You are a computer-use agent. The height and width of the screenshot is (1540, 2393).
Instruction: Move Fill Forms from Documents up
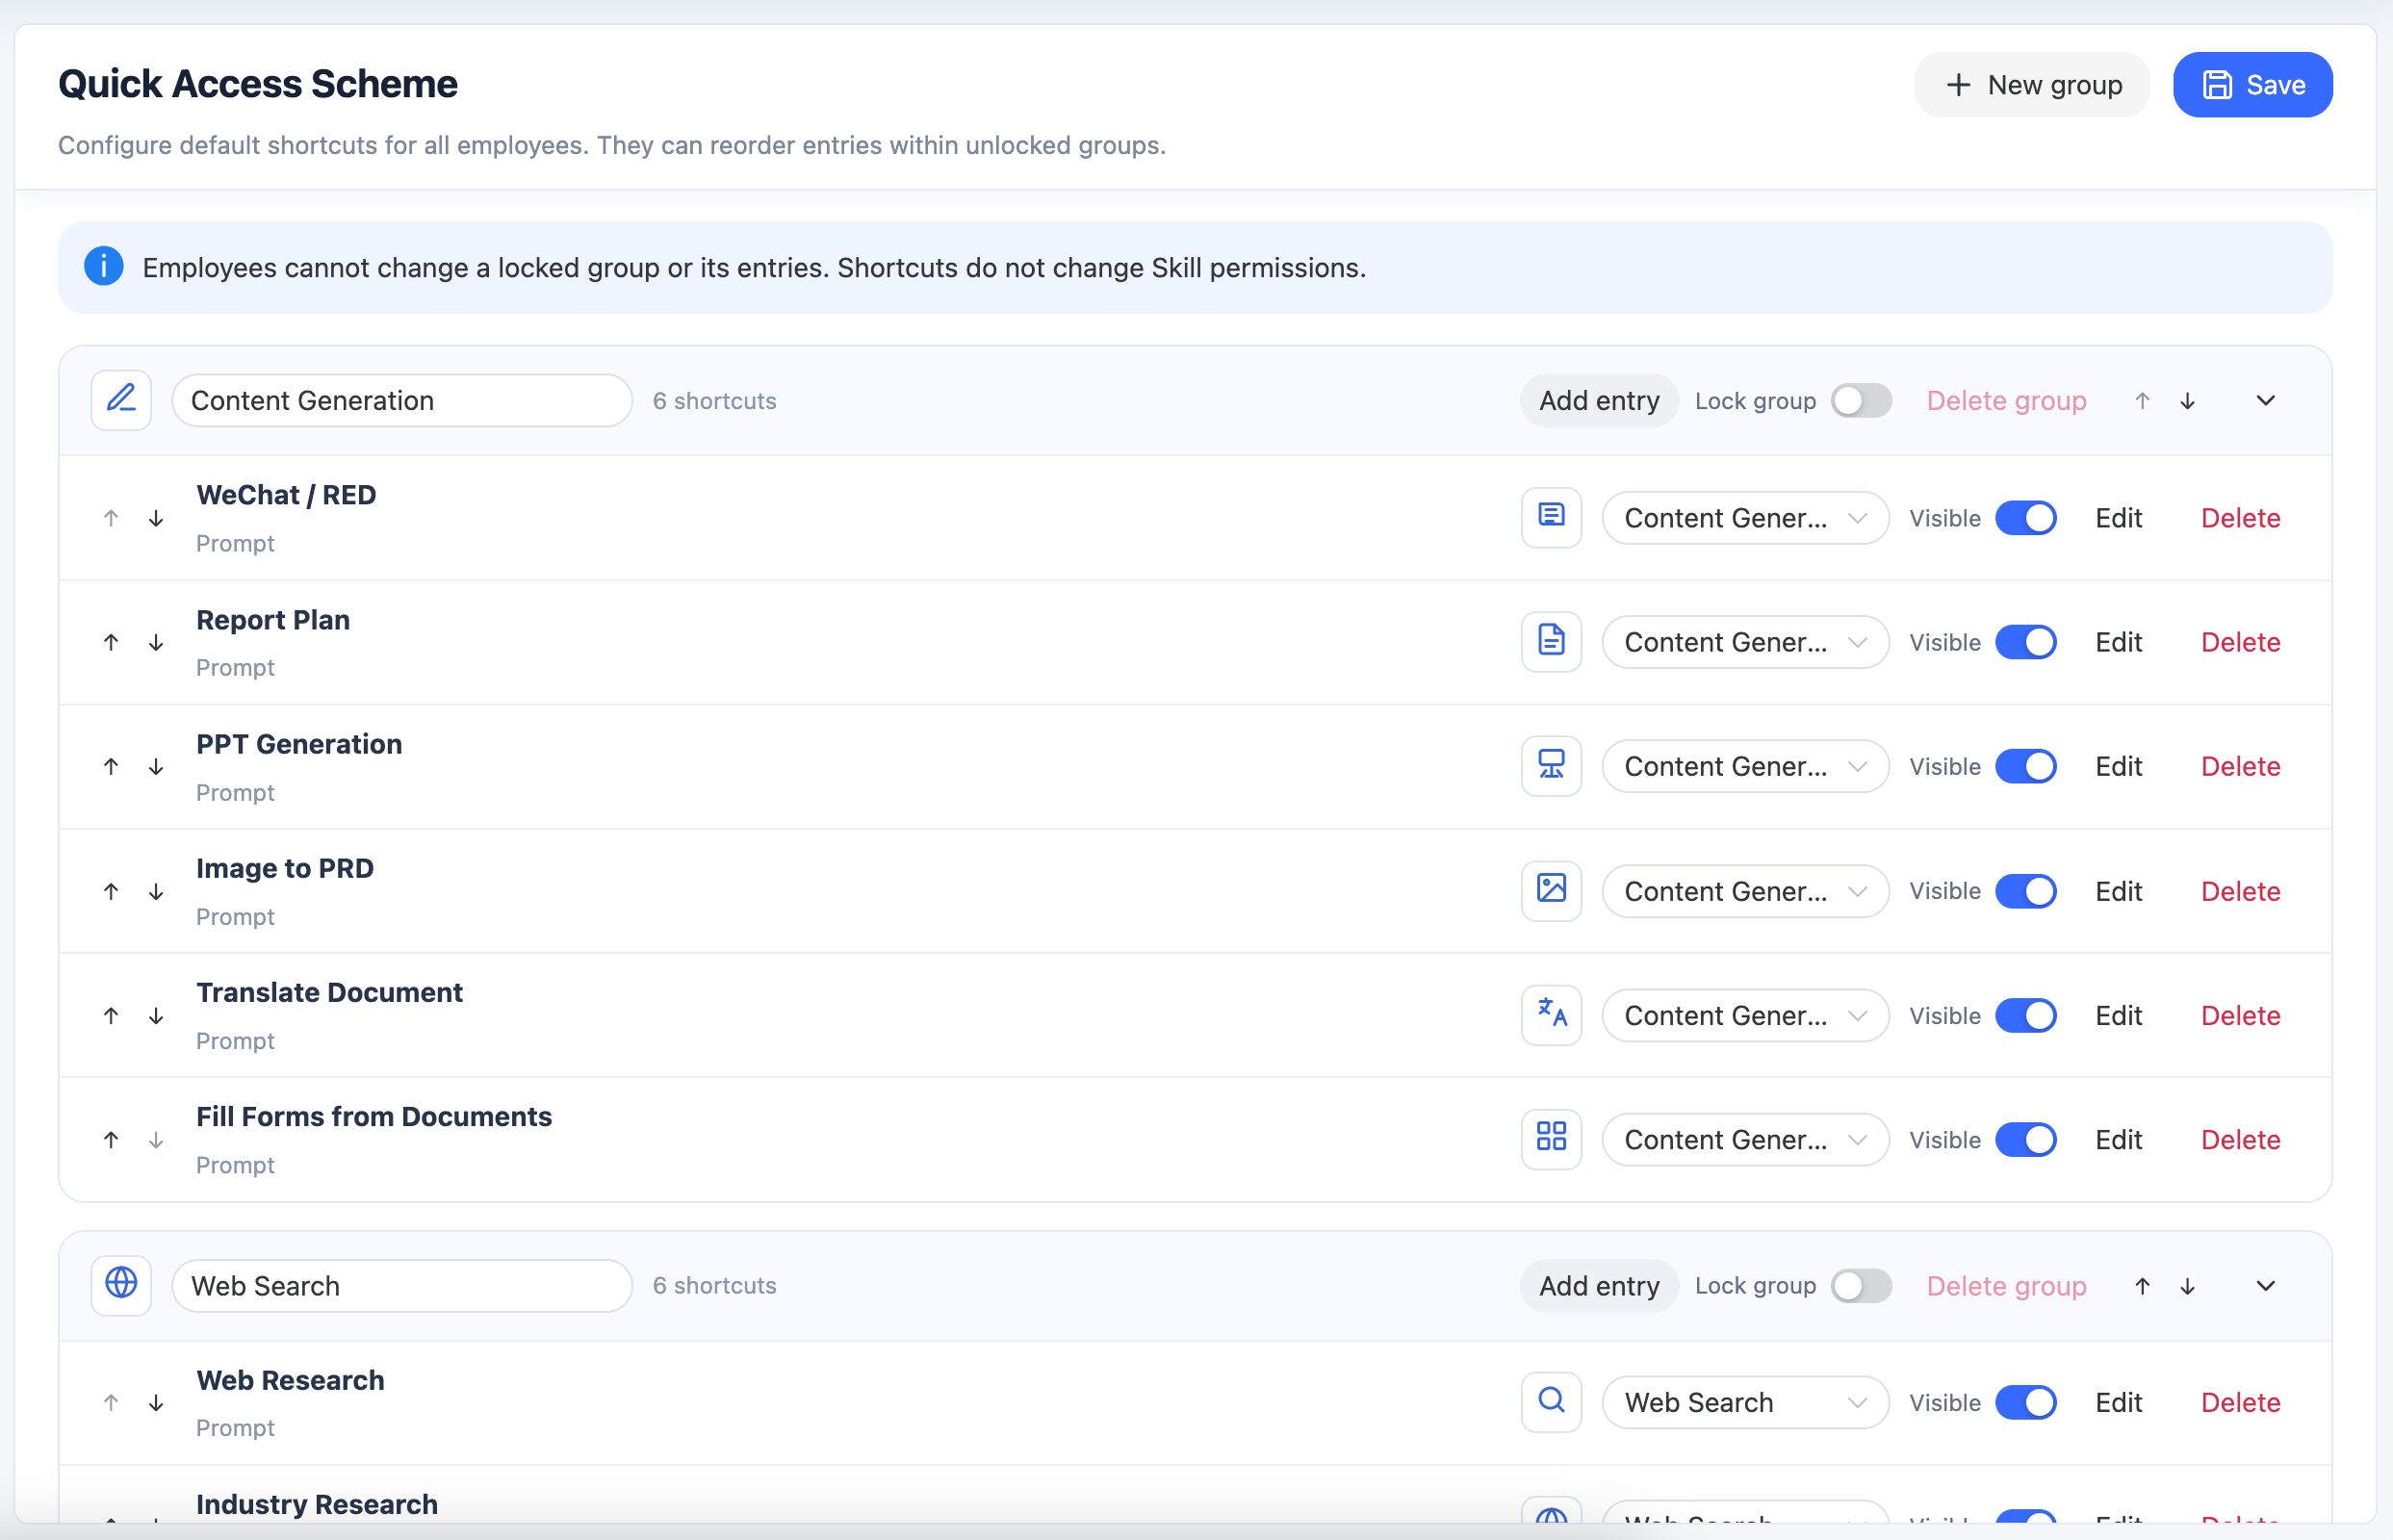[x=111, y=1140]
